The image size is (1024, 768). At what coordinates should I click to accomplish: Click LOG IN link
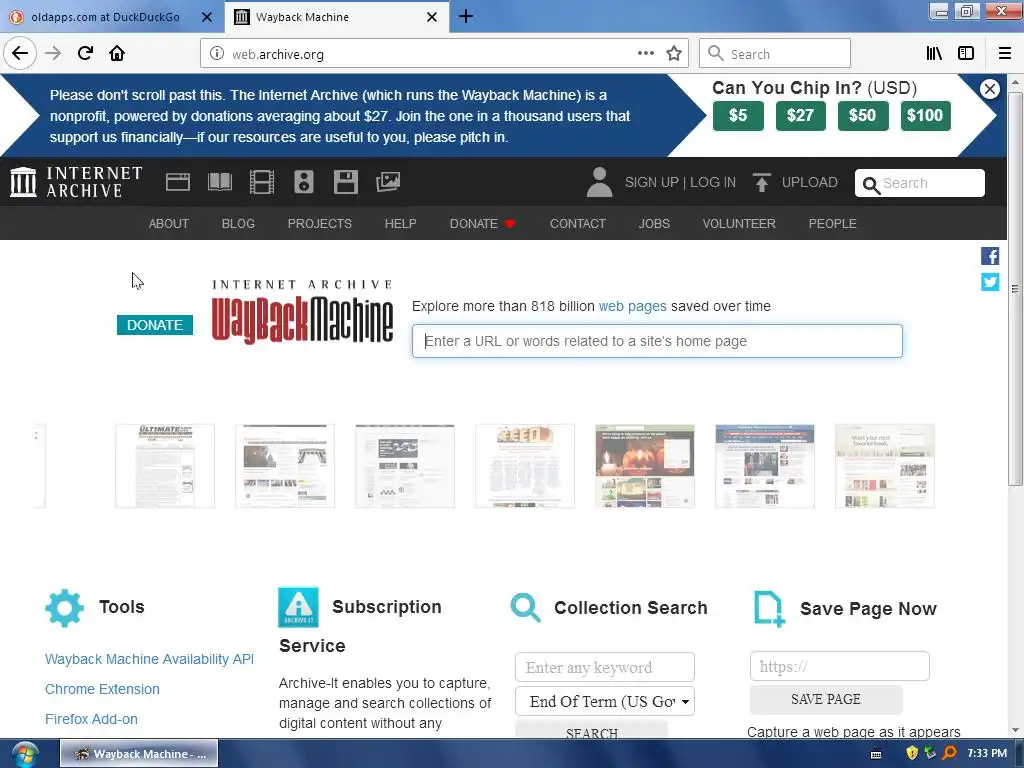[712, 182]
